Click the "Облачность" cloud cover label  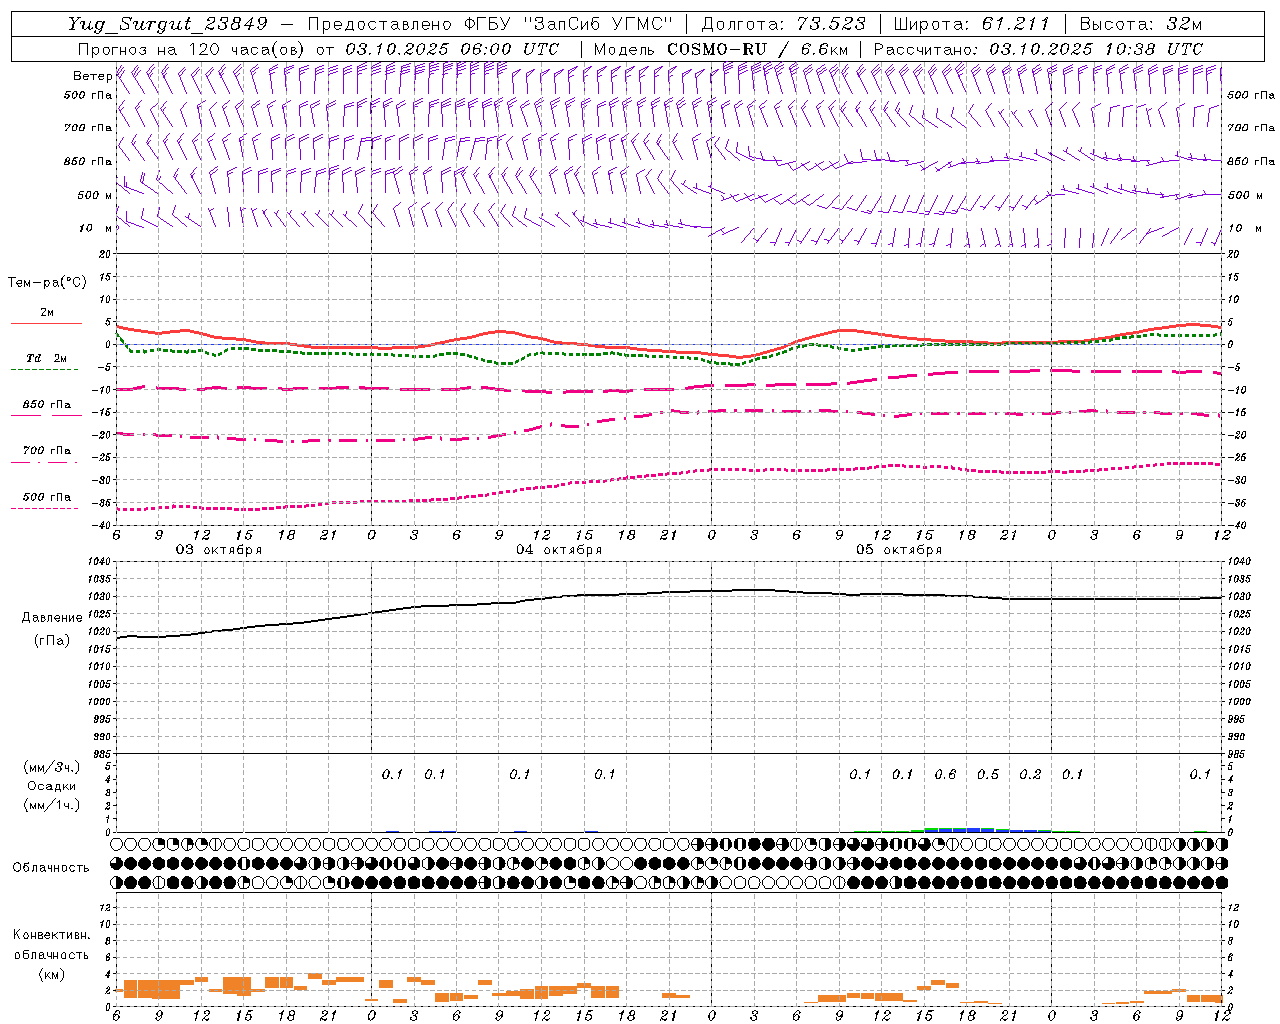pos(51,868)
